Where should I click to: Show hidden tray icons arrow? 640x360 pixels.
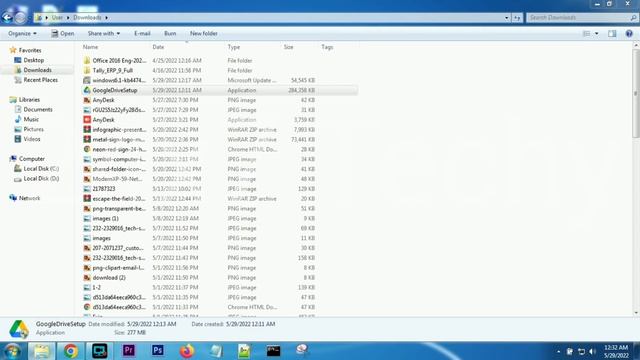pyautogui.click(x=558, y=351)
